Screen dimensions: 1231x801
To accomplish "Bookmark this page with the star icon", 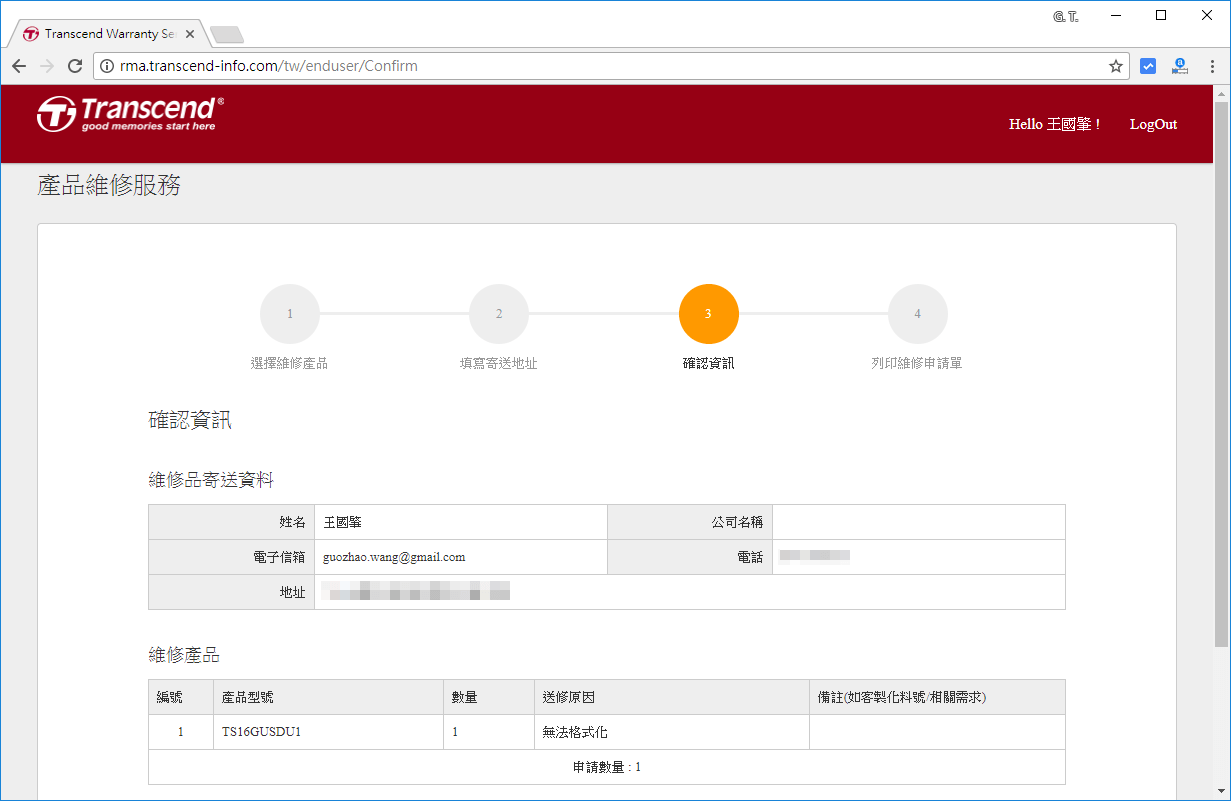I will pyautogui.click(x=1115, y=66).
